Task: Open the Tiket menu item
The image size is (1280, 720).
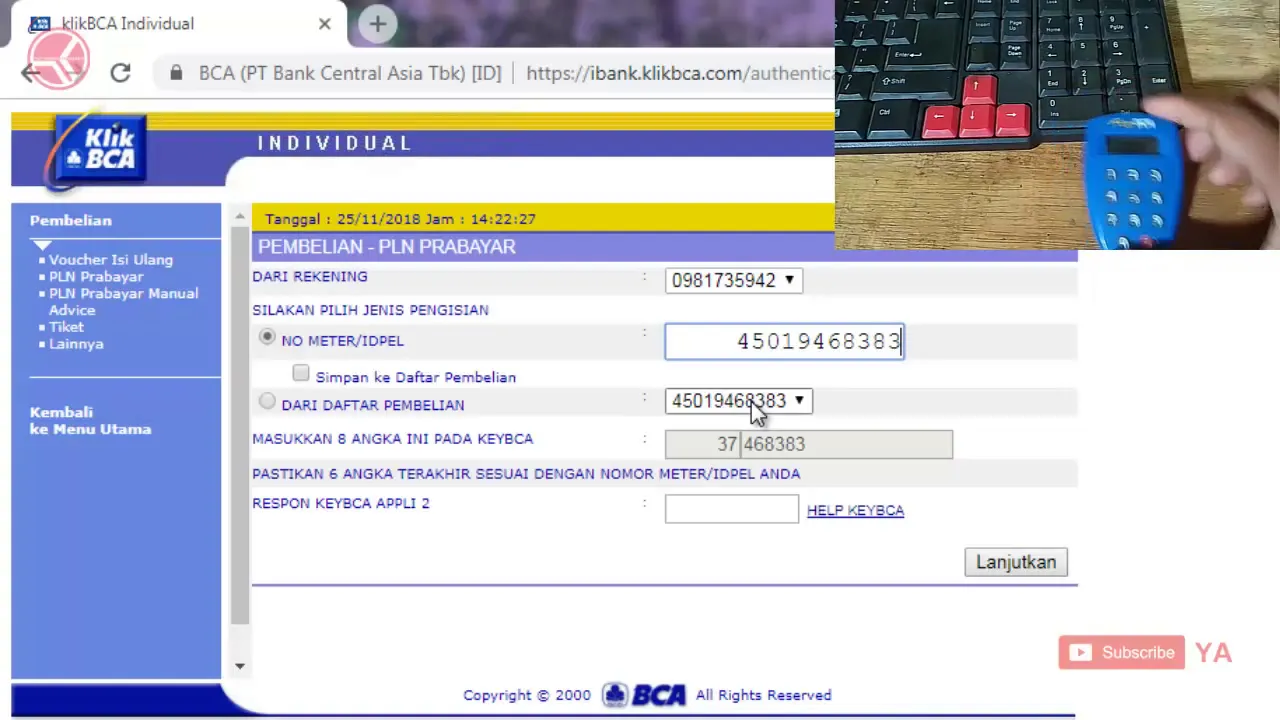Action: pyautogui.click(x=66, y=326)
